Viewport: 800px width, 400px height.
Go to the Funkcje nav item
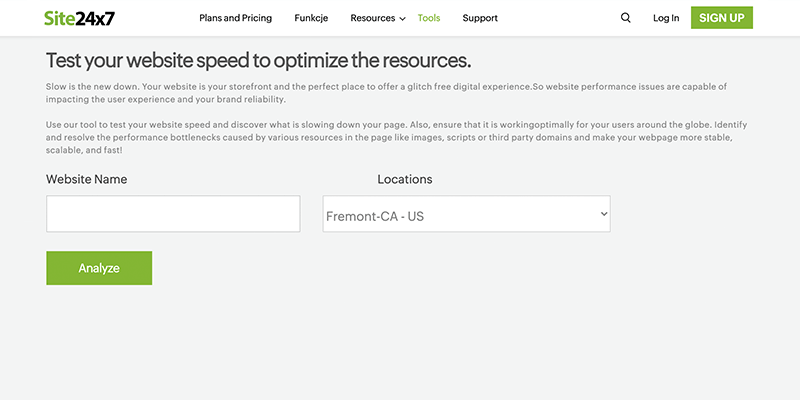coord(311,18)
